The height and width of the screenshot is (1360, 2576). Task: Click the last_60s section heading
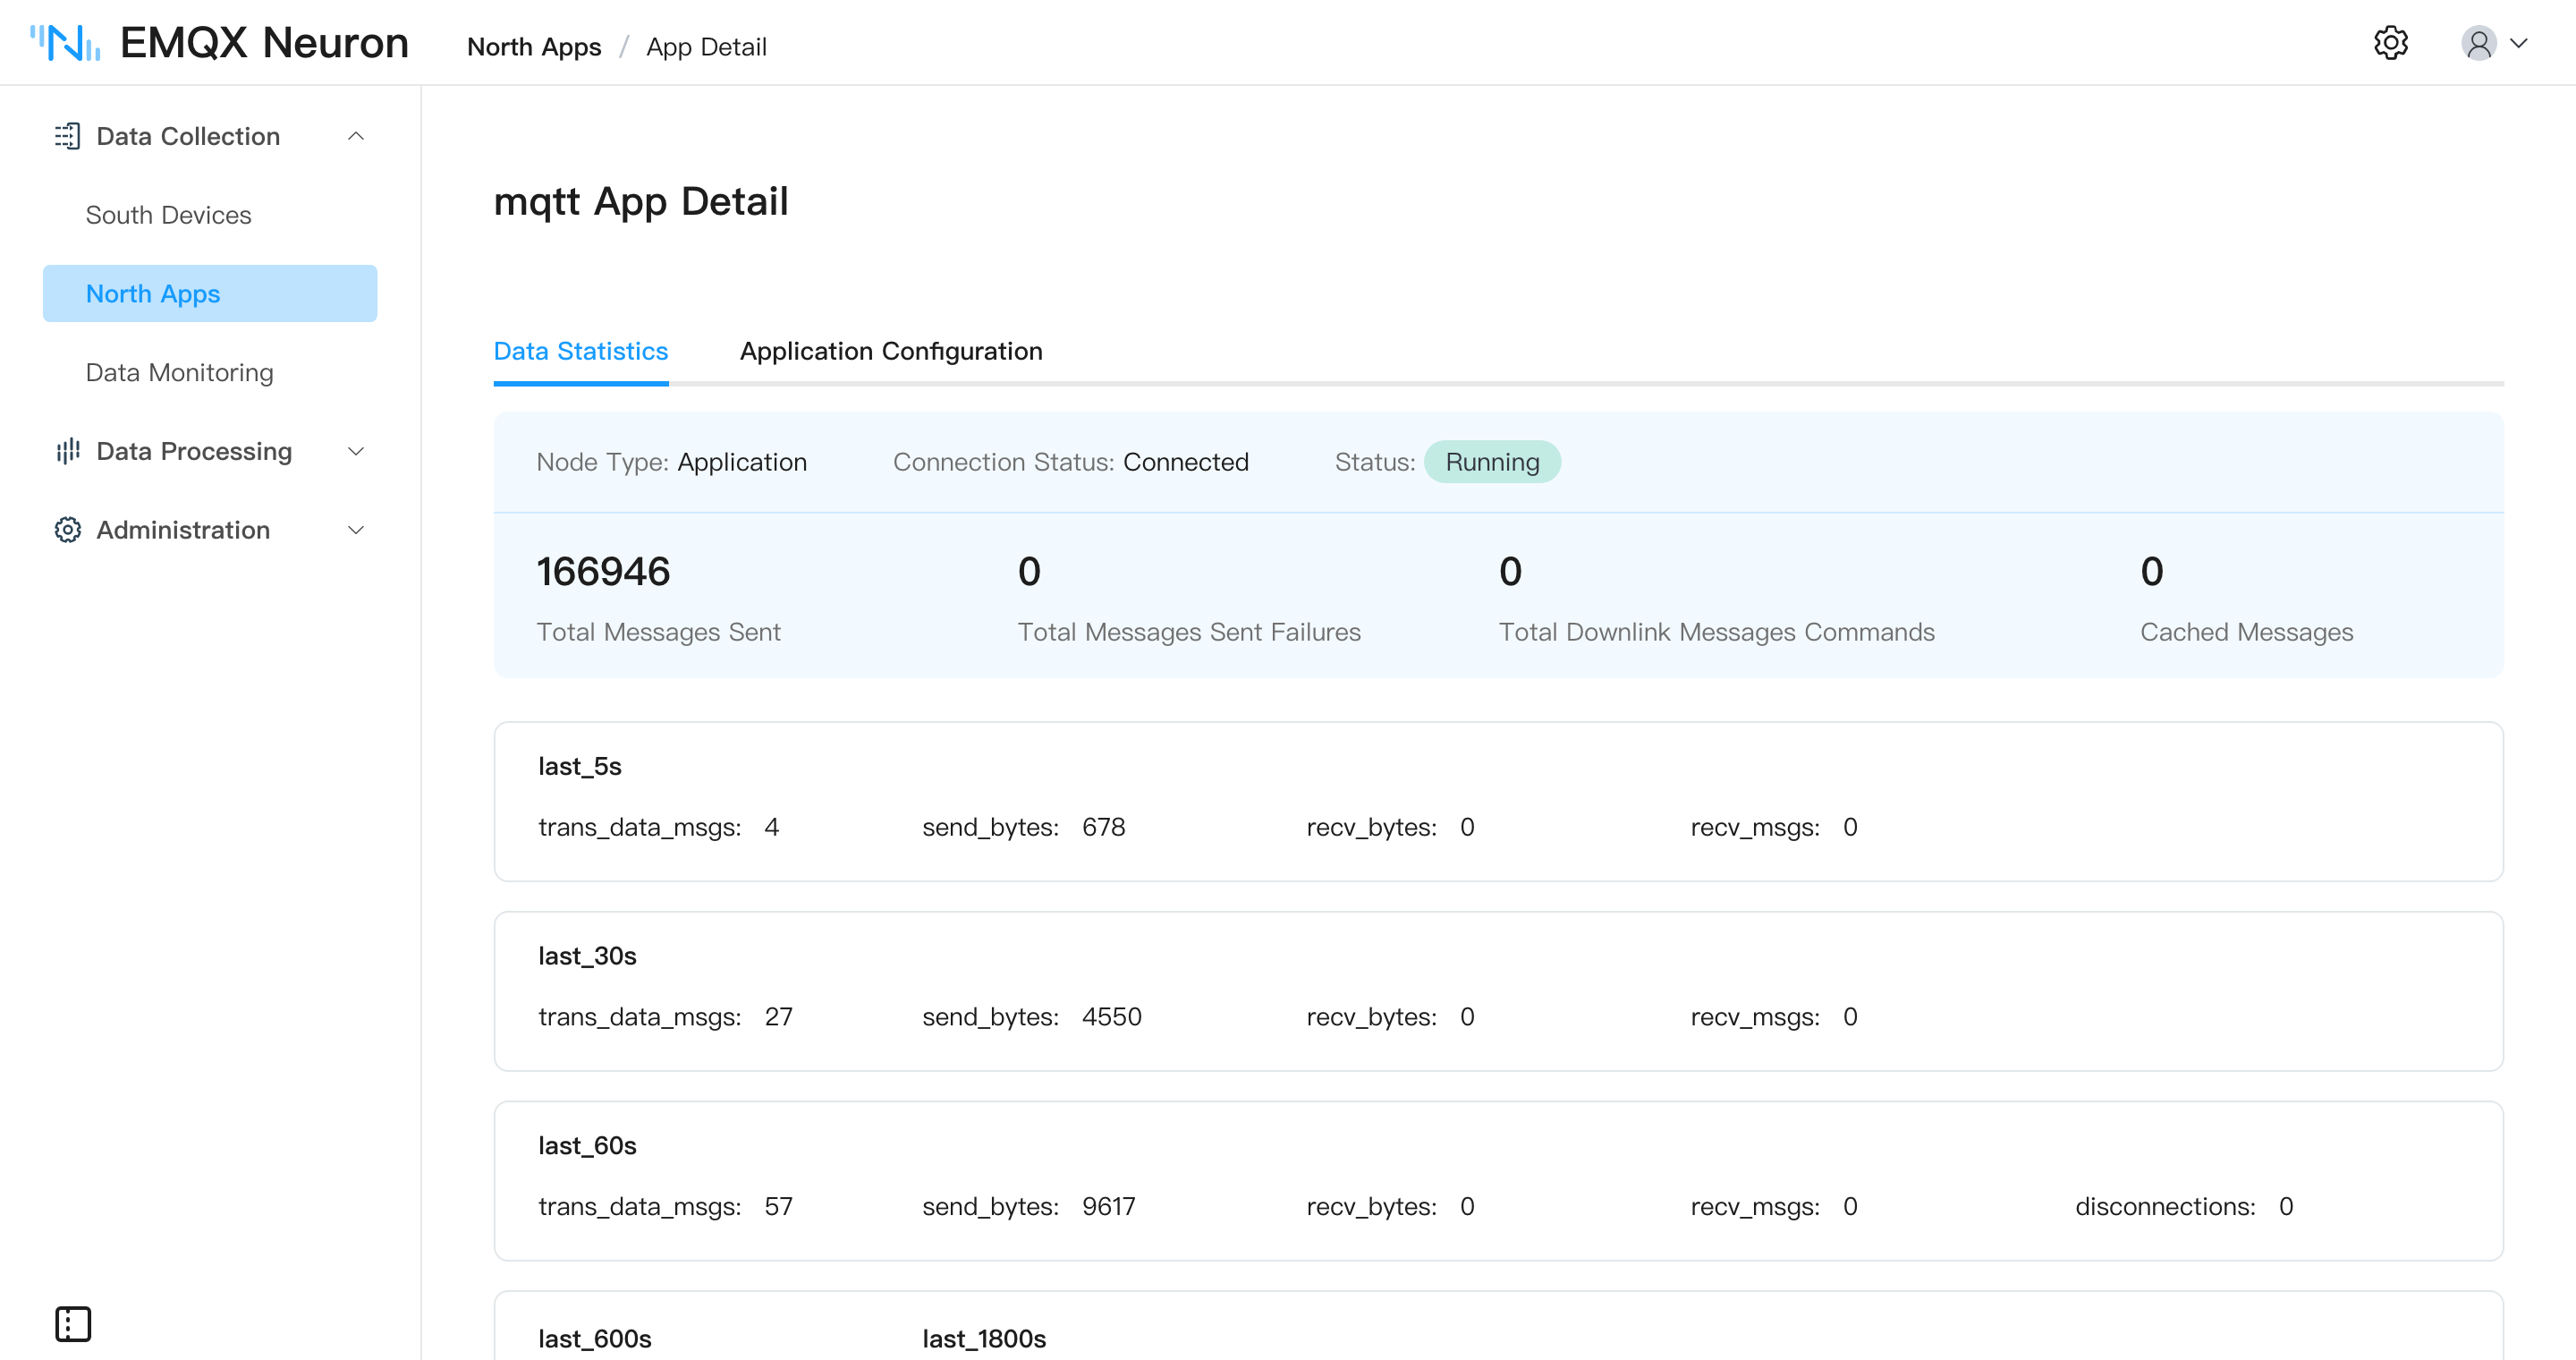tap(587, 1146)
